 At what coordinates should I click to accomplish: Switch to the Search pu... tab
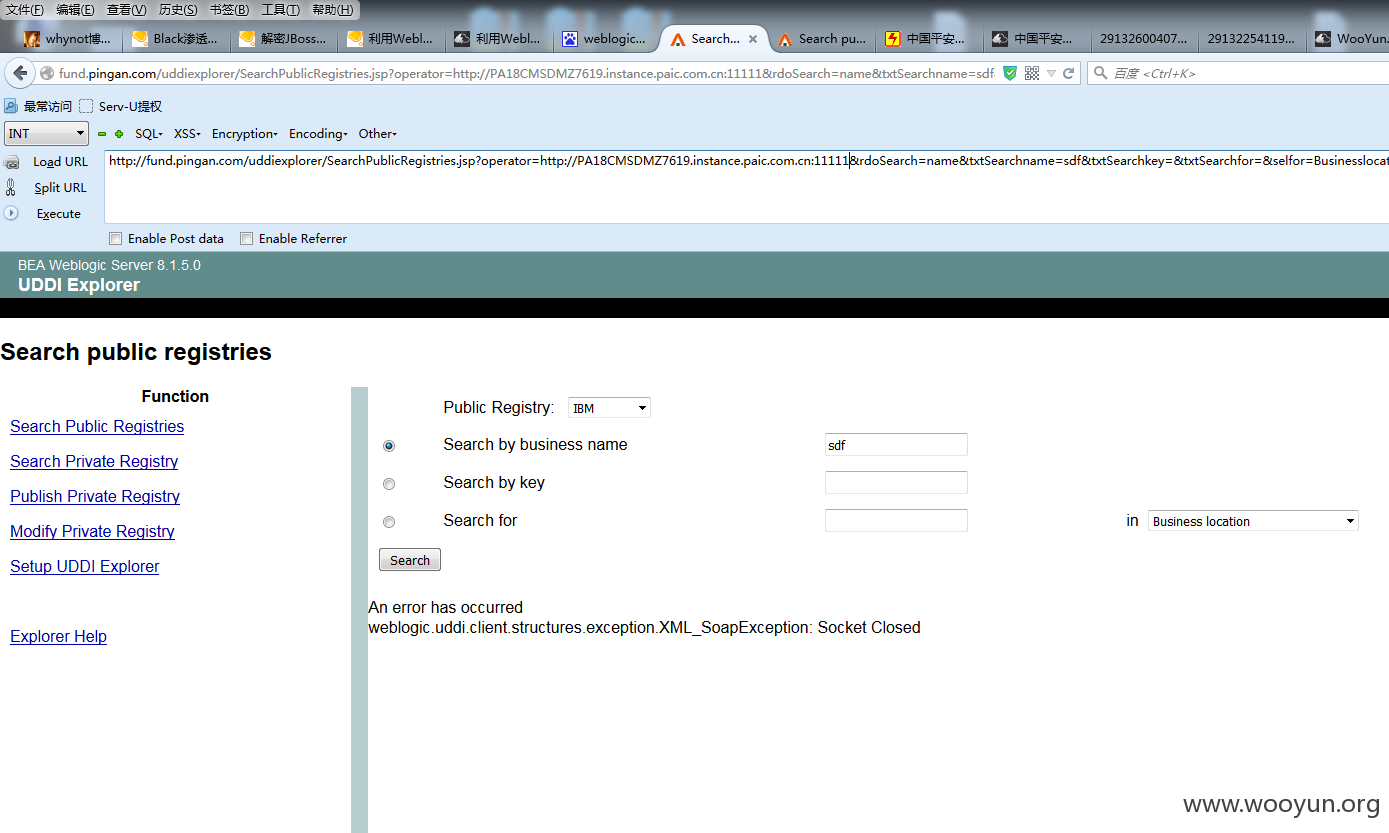[822, 39]
